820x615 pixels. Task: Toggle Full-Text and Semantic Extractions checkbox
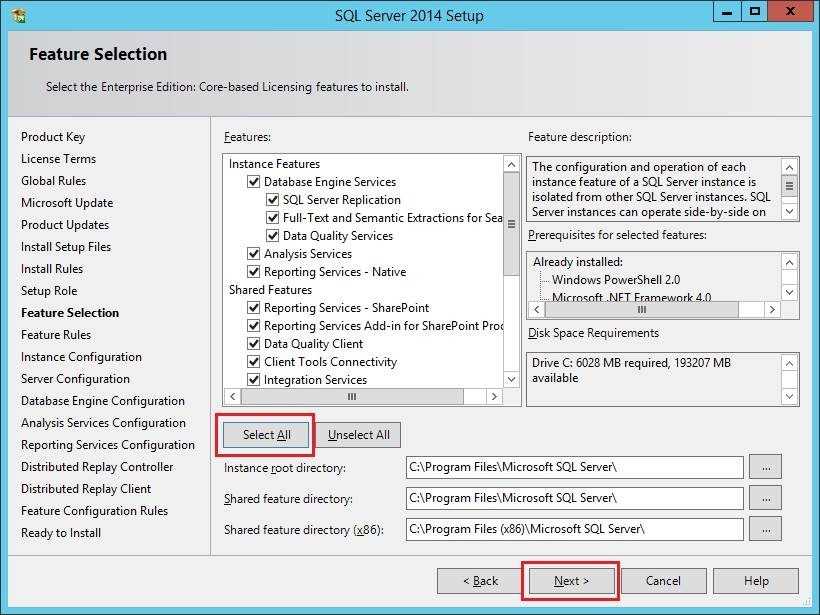pos(272,218)
